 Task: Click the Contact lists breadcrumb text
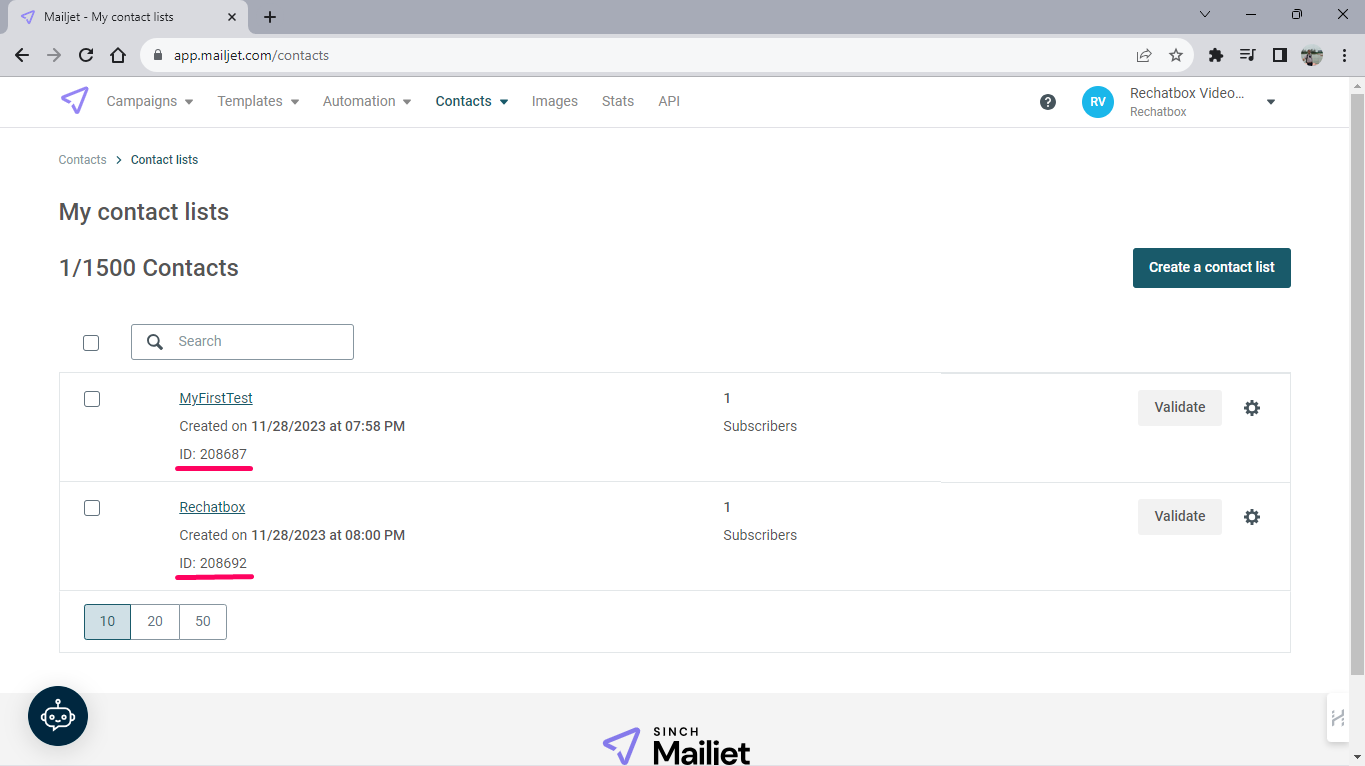pos(164,160)
